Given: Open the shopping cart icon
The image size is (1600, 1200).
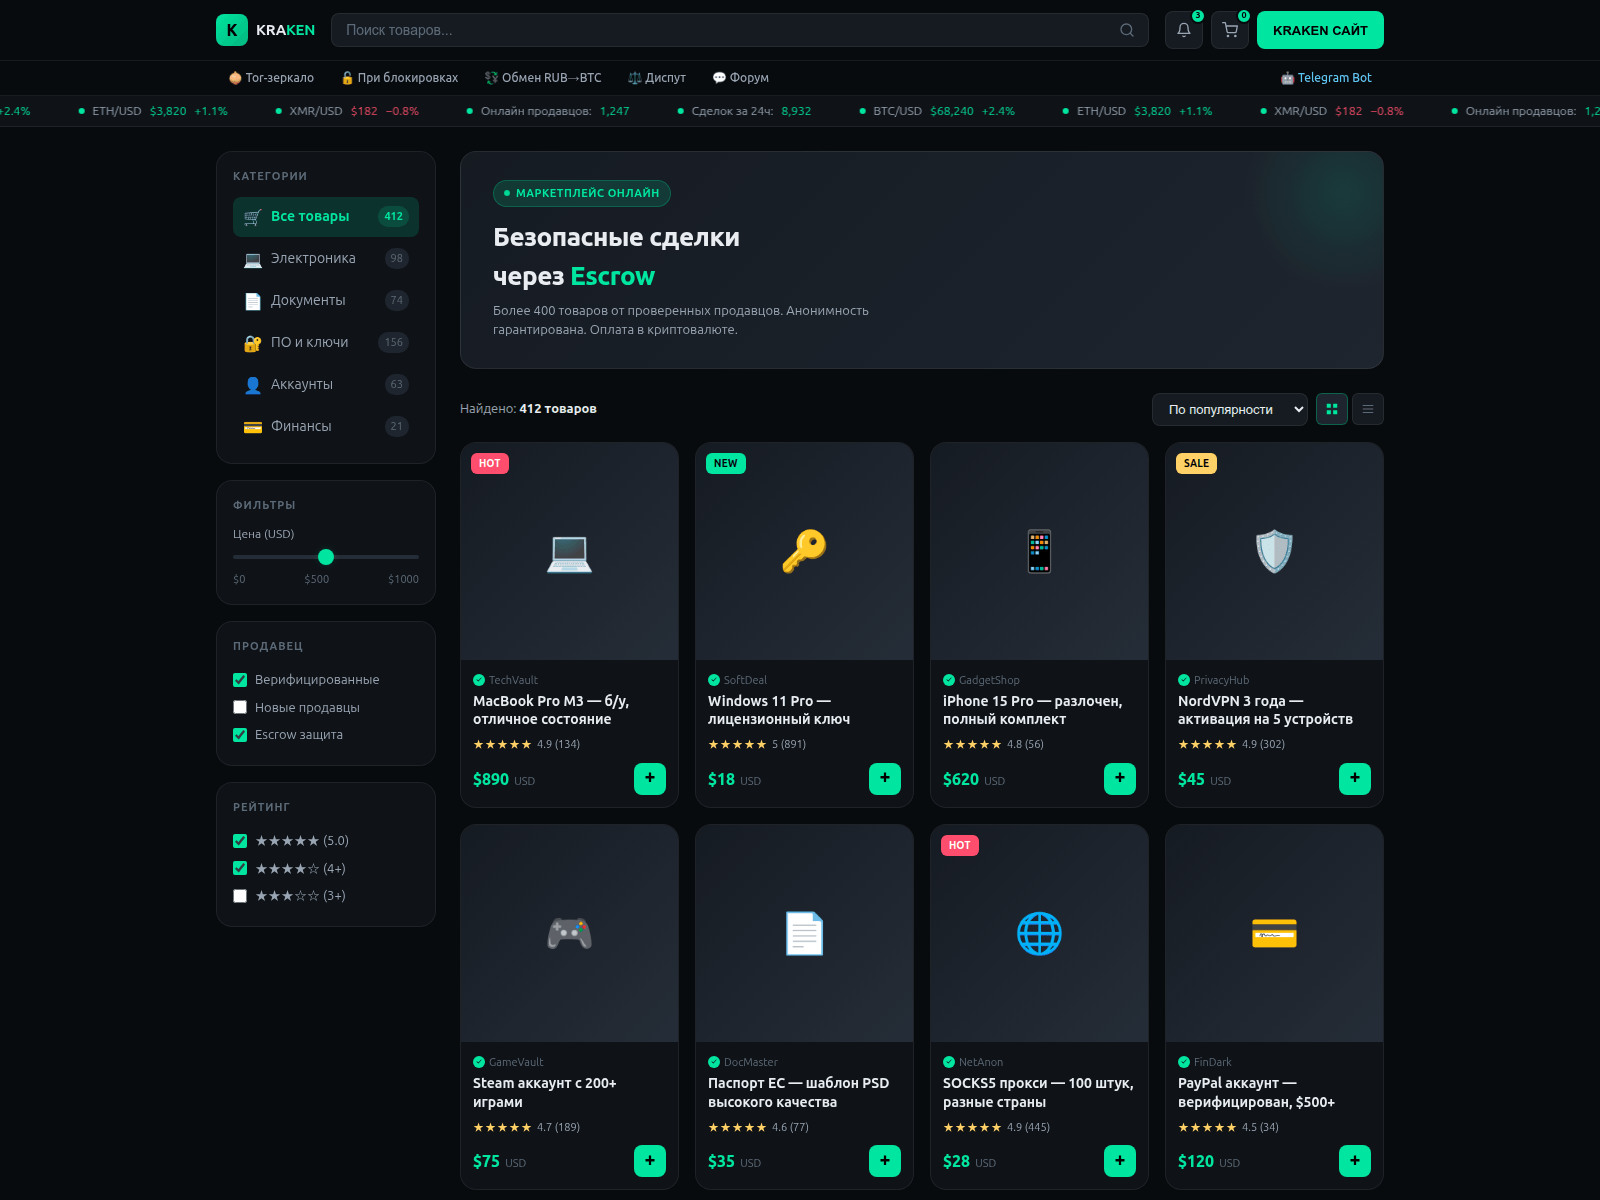Looking at the screenshot, I should (x=1230, y=30).
